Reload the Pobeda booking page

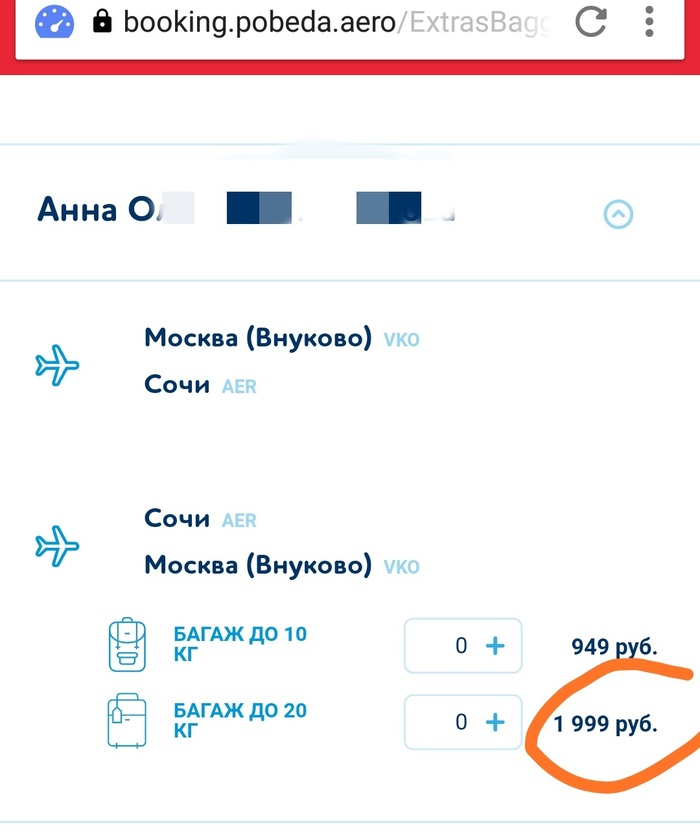pos(591,22)
